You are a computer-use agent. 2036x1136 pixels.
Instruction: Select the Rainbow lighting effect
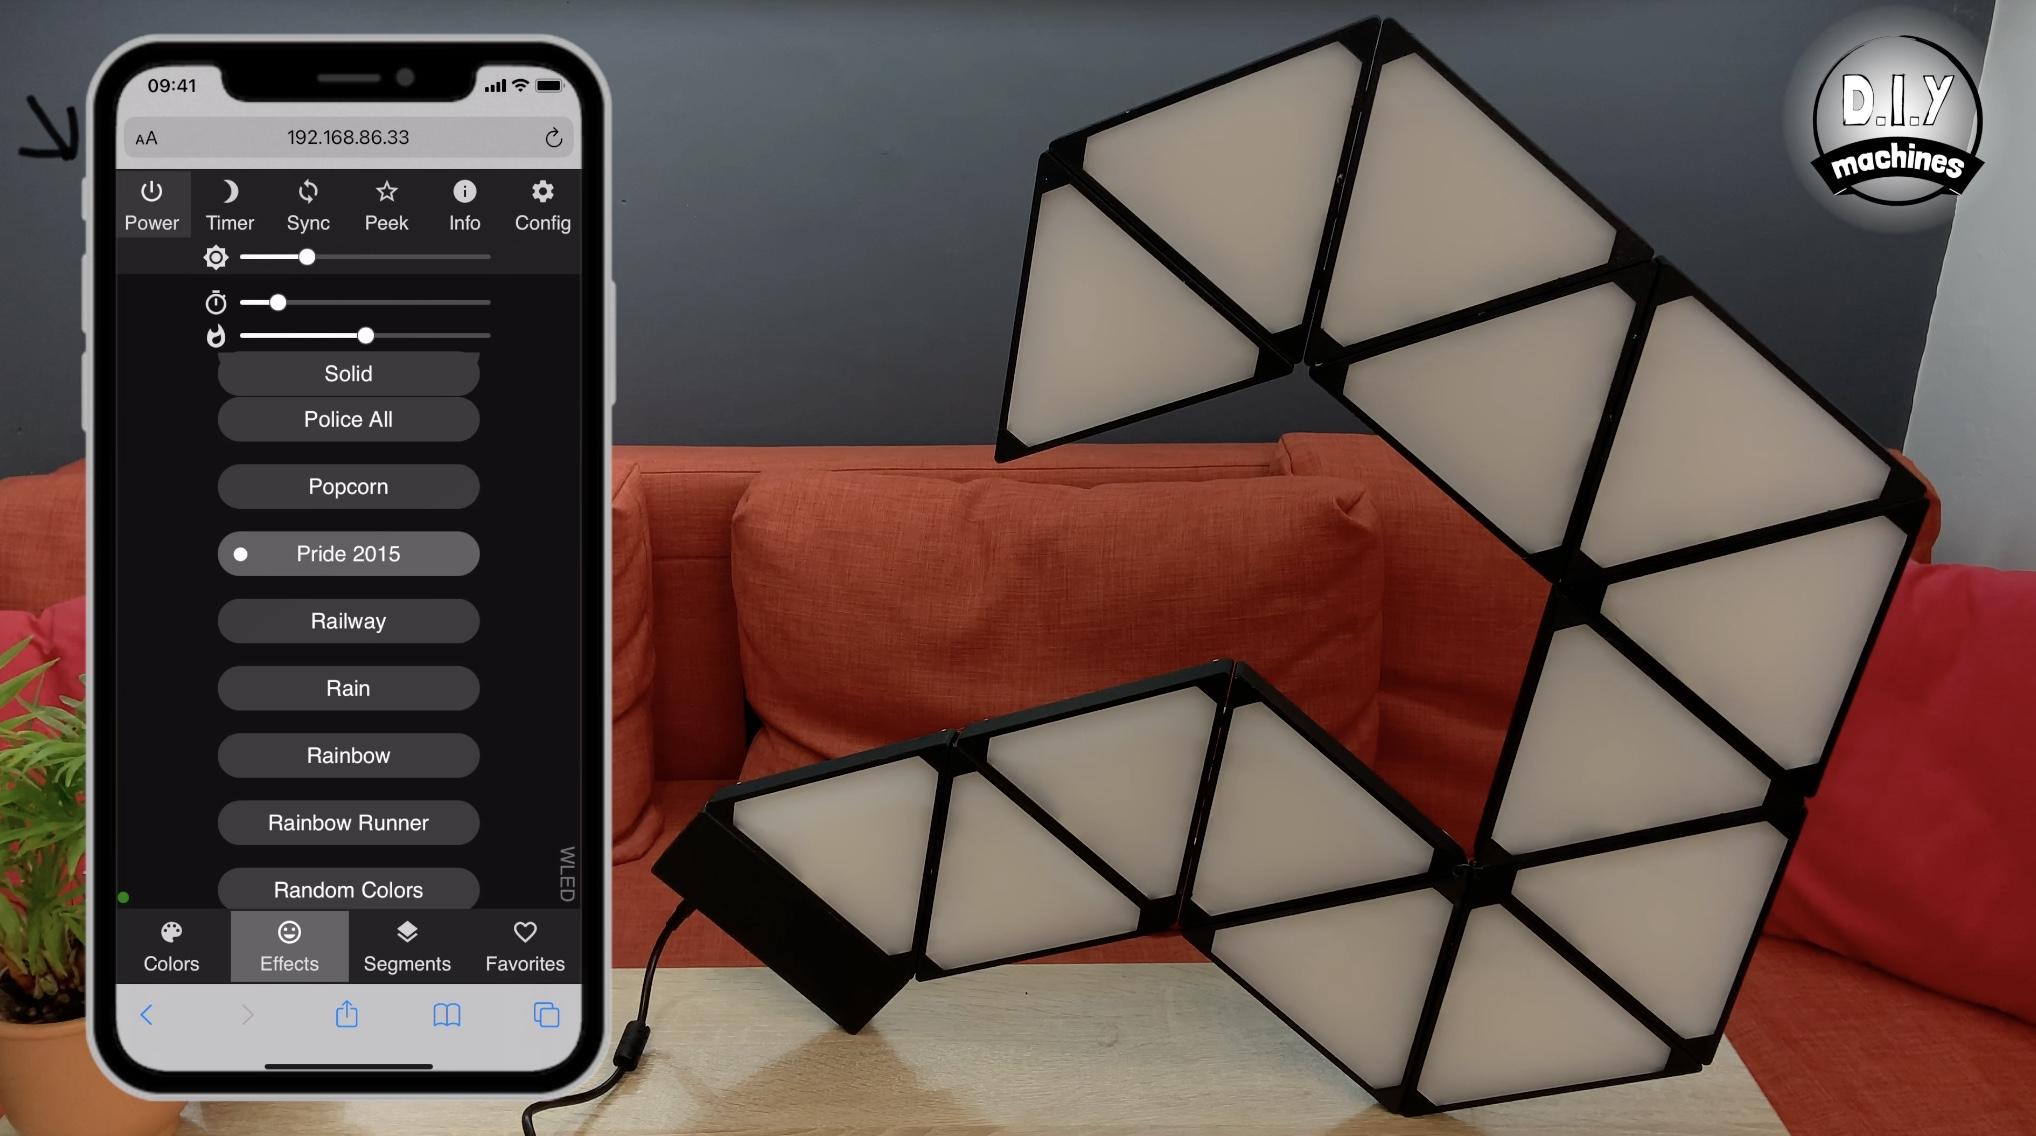click(347, 754)
